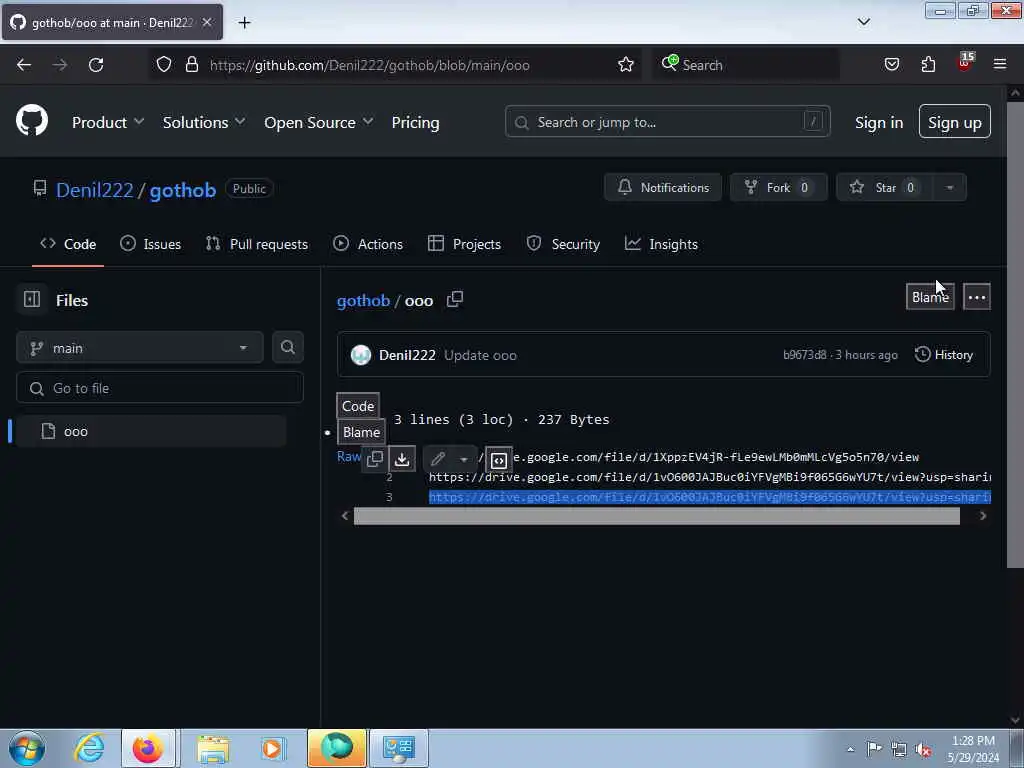Switch to the Code tab
Image resolution: width=1024 pixels, height=768 pixels.
(68, 244)
